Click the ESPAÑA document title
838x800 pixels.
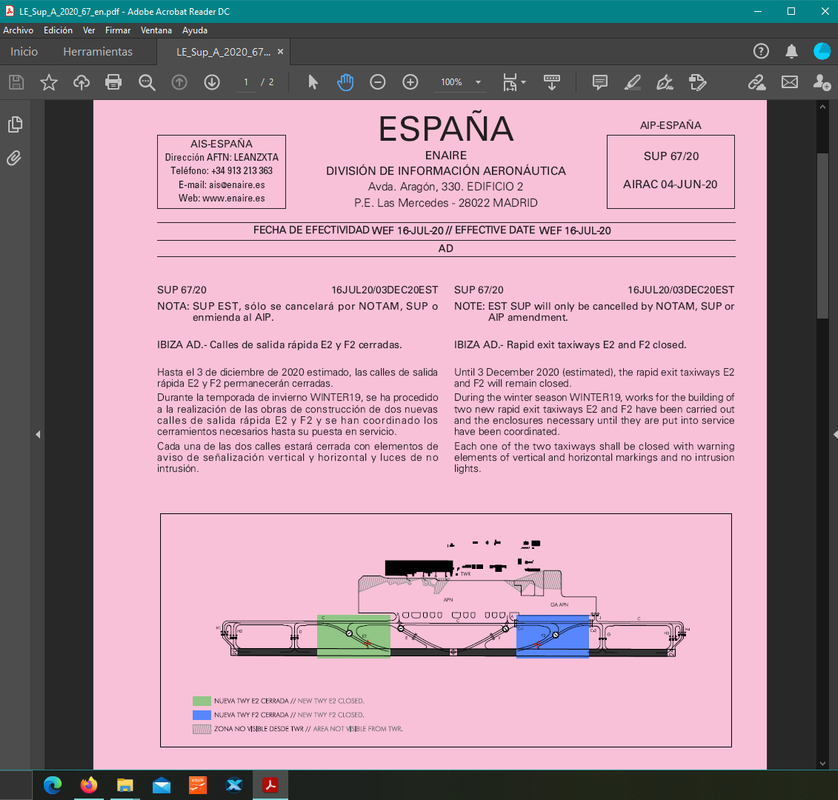tap(446, 129)
